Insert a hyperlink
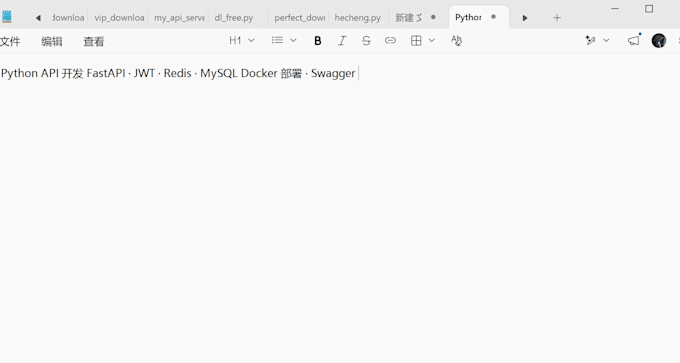 [x=390, y=41]
